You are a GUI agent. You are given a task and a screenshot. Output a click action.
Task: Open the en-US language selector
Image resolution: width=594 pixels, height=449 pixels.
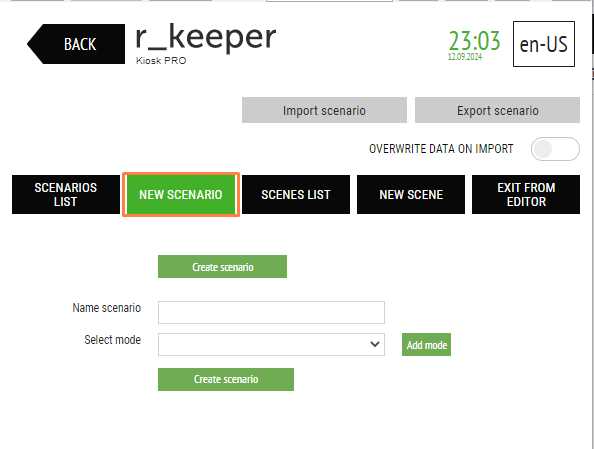(x=544, y=44)
